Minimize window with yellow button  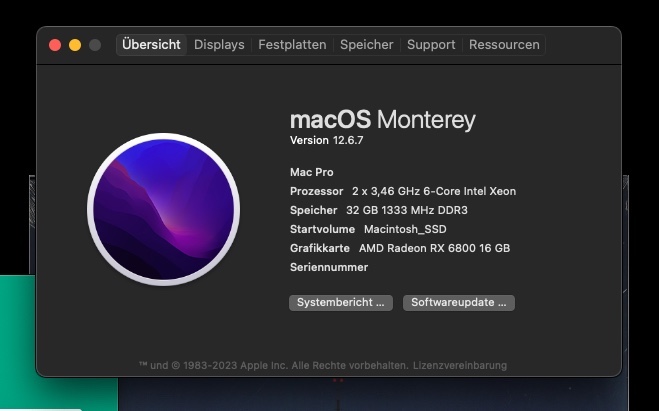75,45
